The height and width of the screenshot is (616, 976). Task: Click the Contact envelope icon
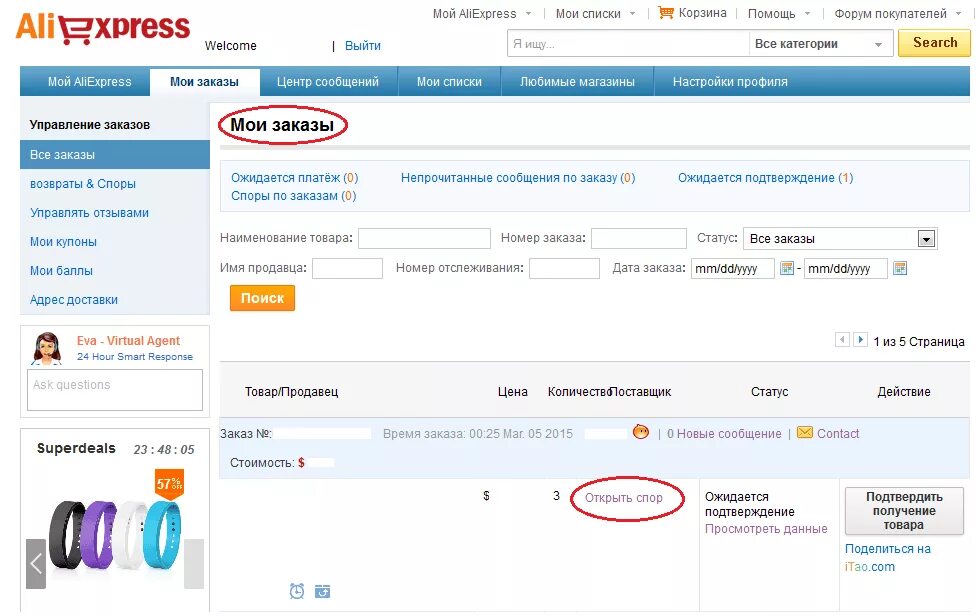[805, 432]
